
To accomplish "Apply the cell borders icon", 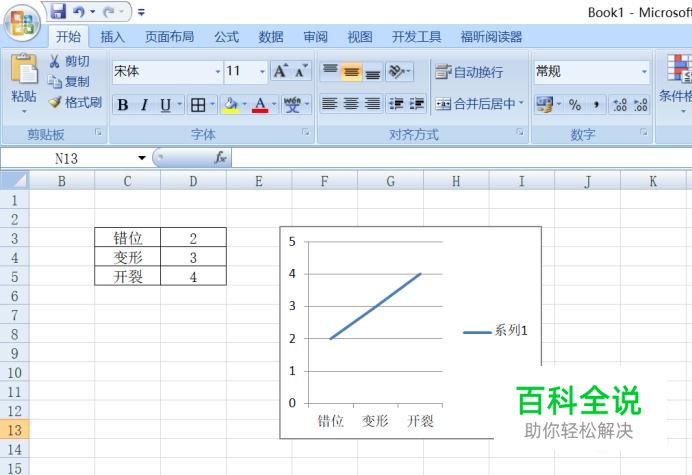I will (x=198, y=105).
